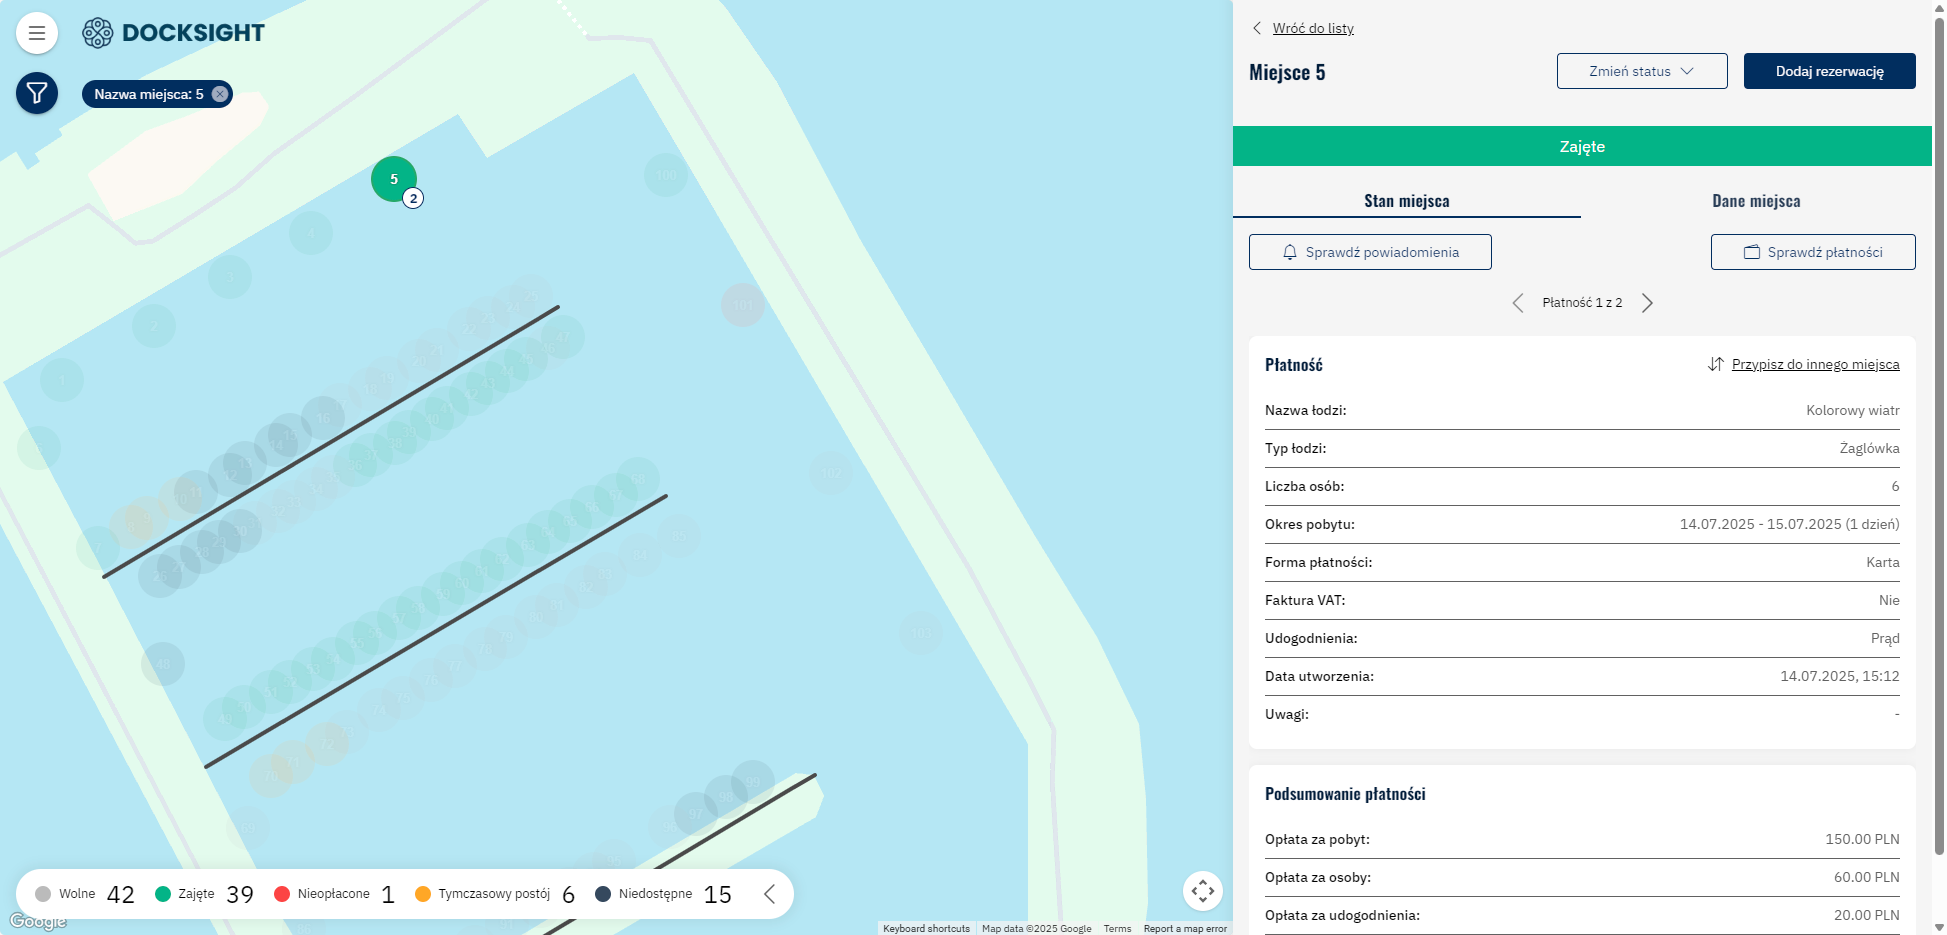Click 'Podsumowanie płatności' heading

pos(1345,794)
